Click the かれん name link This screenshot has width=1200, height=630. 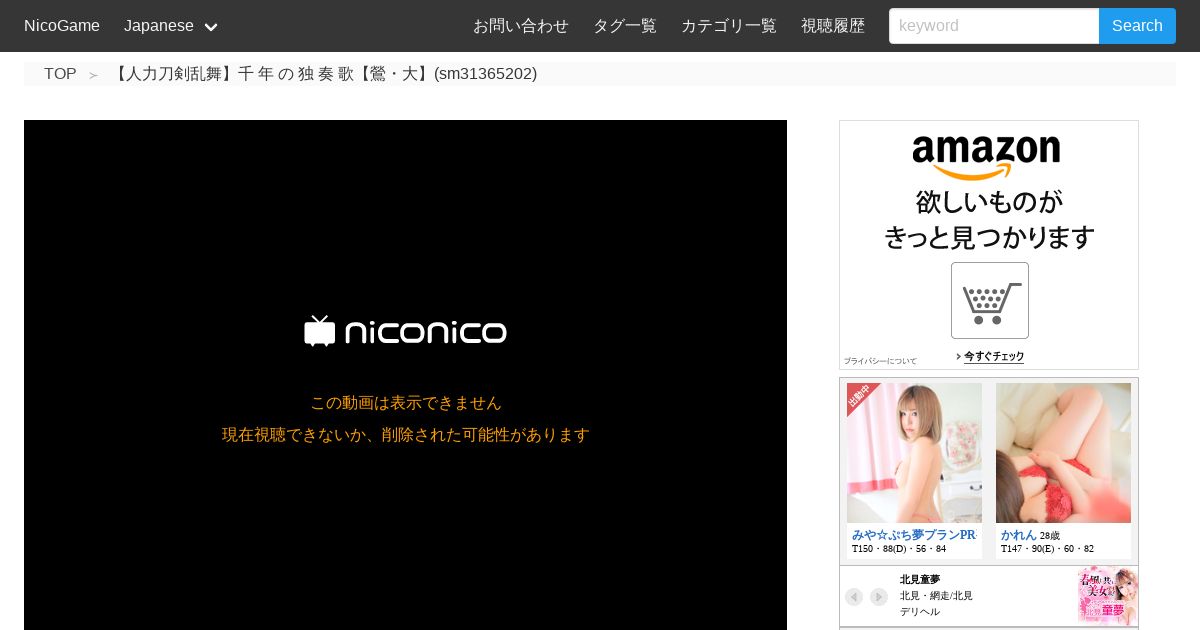[1018, 535]
